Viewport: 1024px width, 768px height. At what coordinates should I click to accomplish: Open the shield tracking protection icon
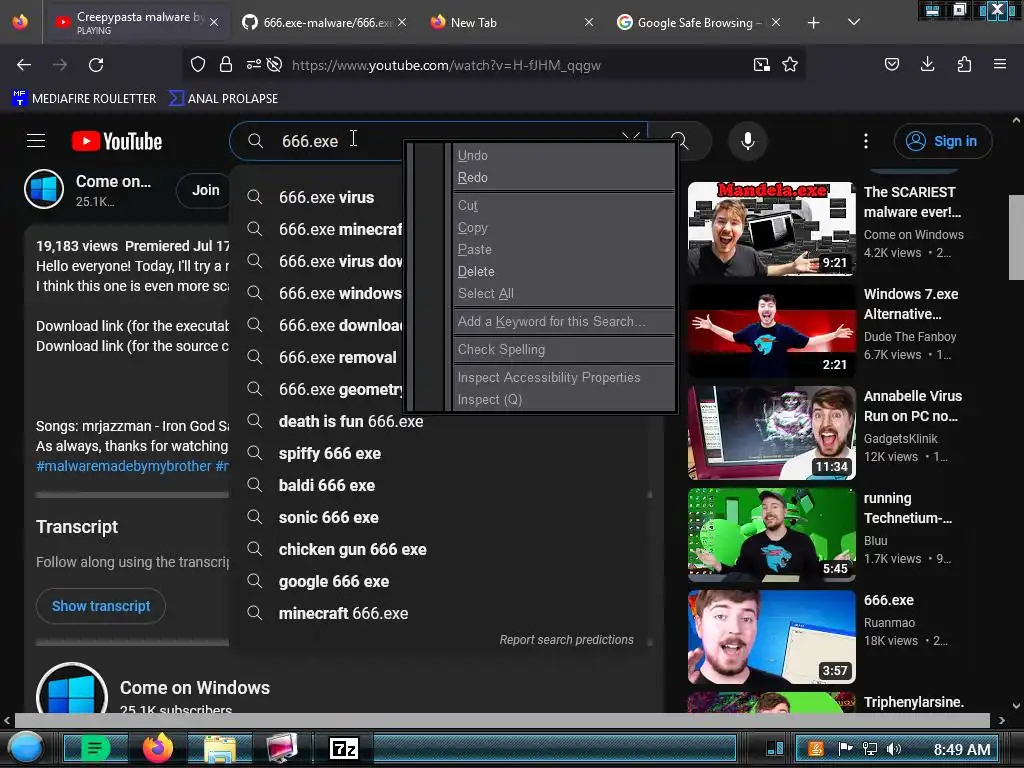(198, 64)
